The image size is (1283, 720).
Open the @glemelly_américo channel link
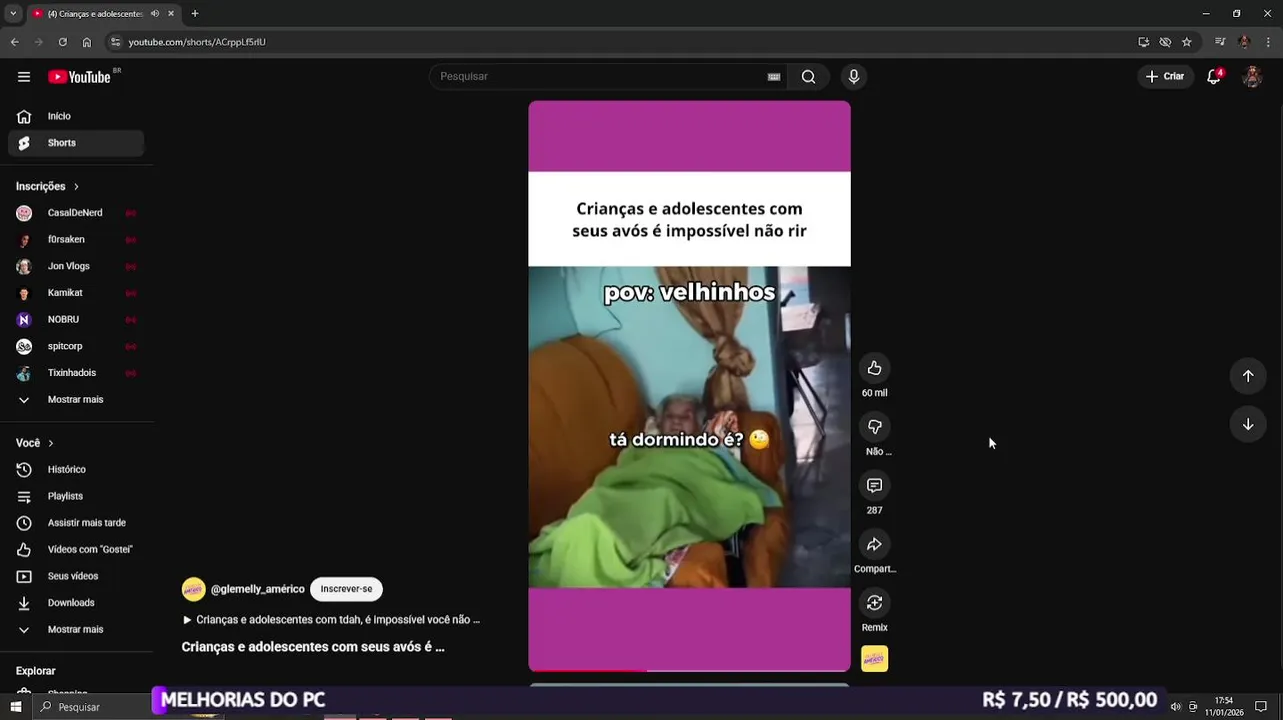257,590
